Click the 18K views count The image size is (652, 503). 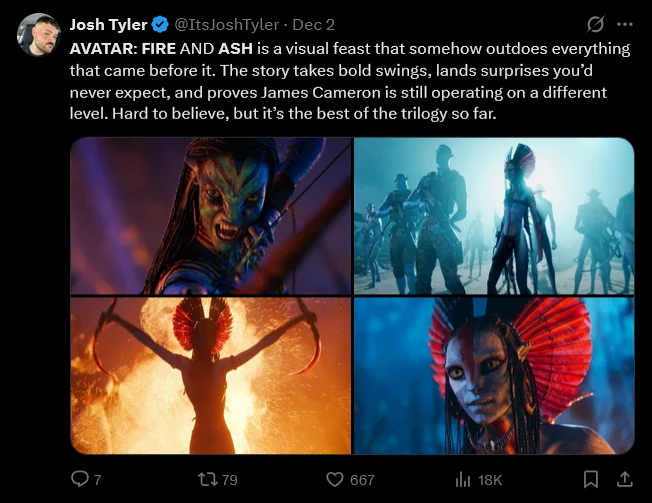[490, 480]
